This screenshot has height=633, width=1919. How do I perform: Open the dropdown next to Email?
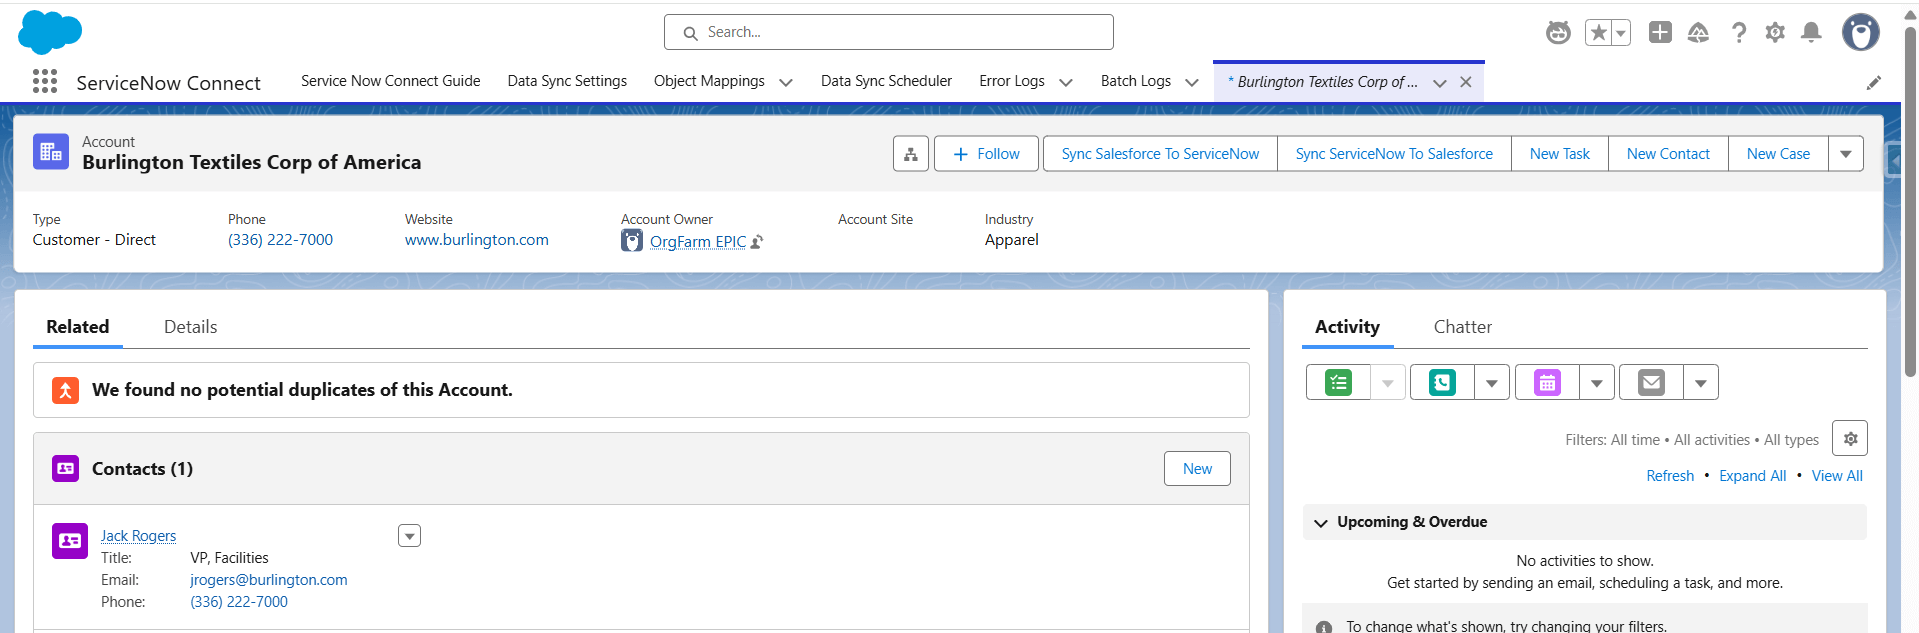pyautogui.click(x=1701, y=382)
